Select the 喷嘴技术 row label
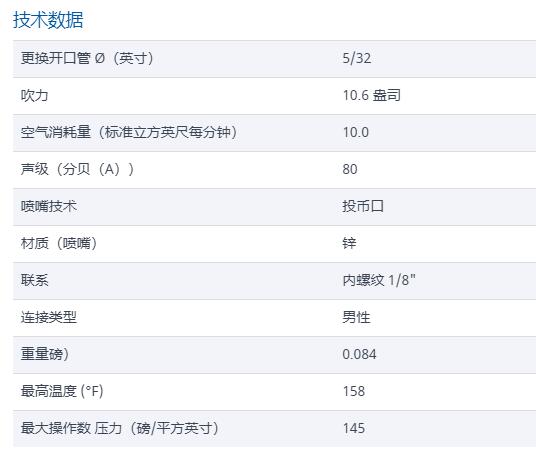Screen dimensions: 536x450 point(49,206)
